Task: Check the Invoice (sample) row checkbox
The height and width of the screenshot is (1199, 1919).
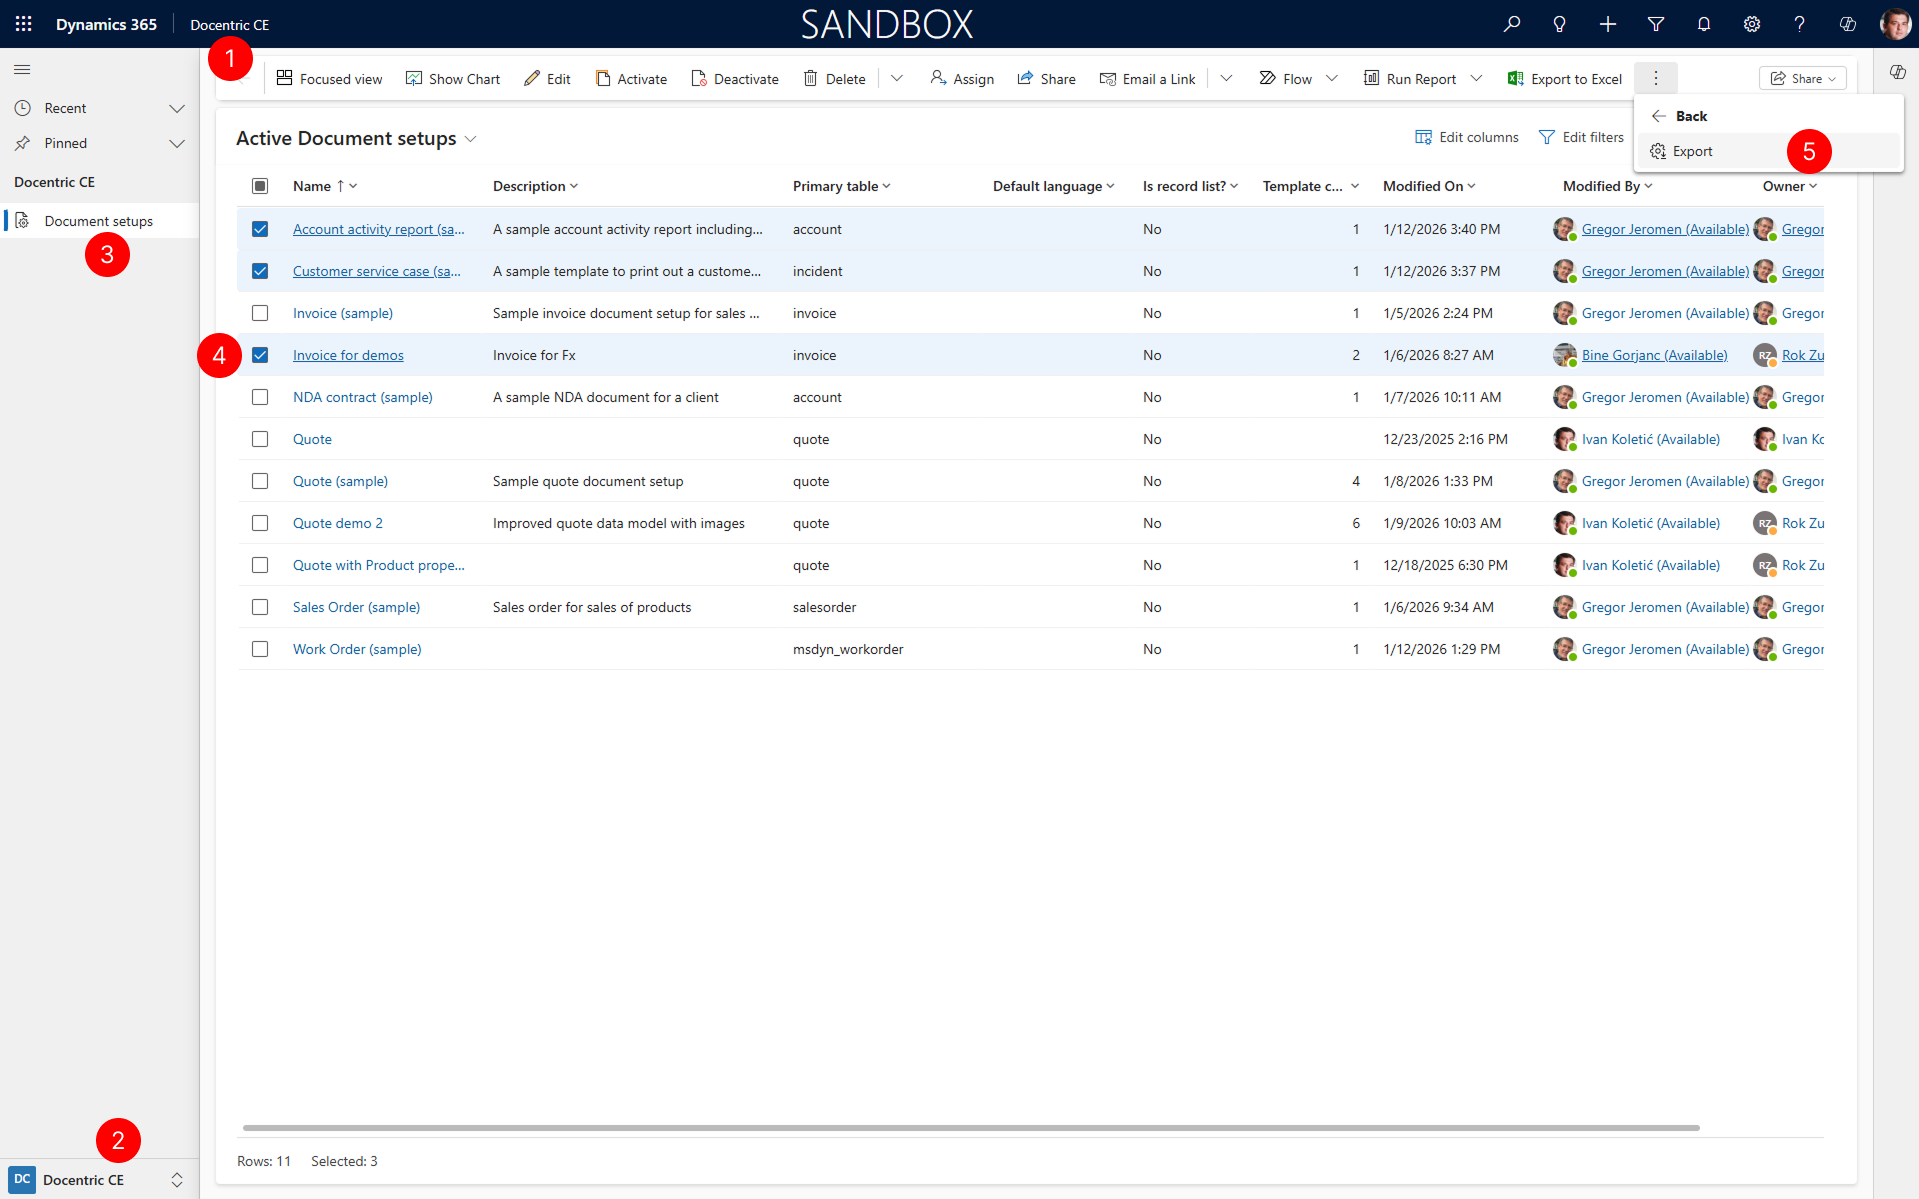Action: [260, 313]
